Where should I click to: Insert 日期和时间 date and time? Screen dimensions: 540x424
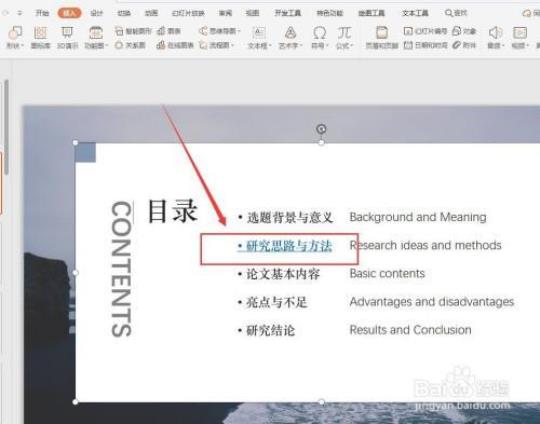click(x=425, y=45)
